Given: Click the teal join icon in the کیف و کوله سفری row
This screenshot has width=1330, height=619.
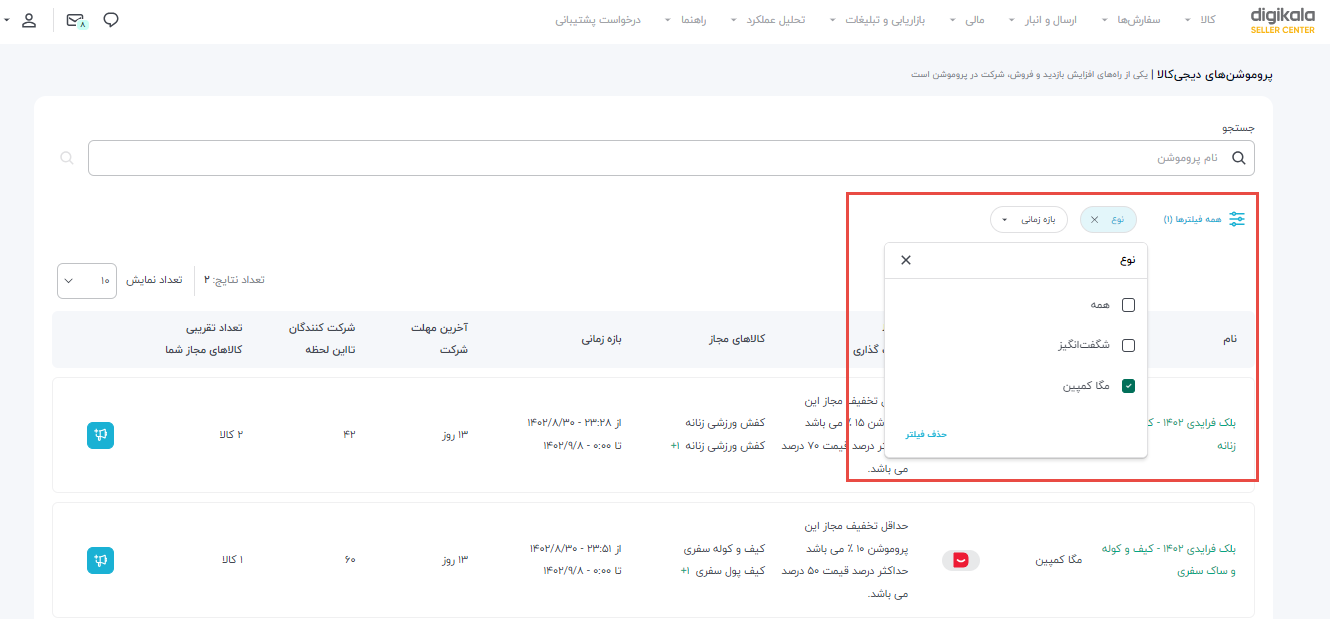Looking at the screenshot, I should 100,560.
